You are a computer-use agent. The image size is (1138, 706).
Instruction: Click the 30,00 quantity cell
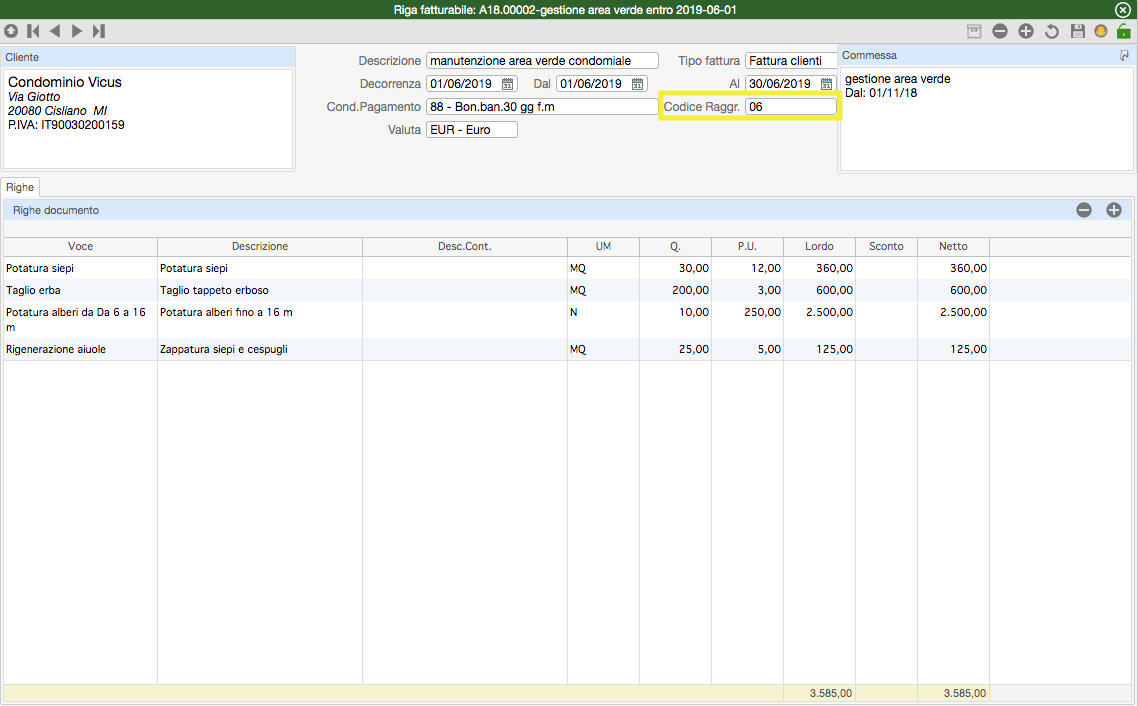coord(675,268)
